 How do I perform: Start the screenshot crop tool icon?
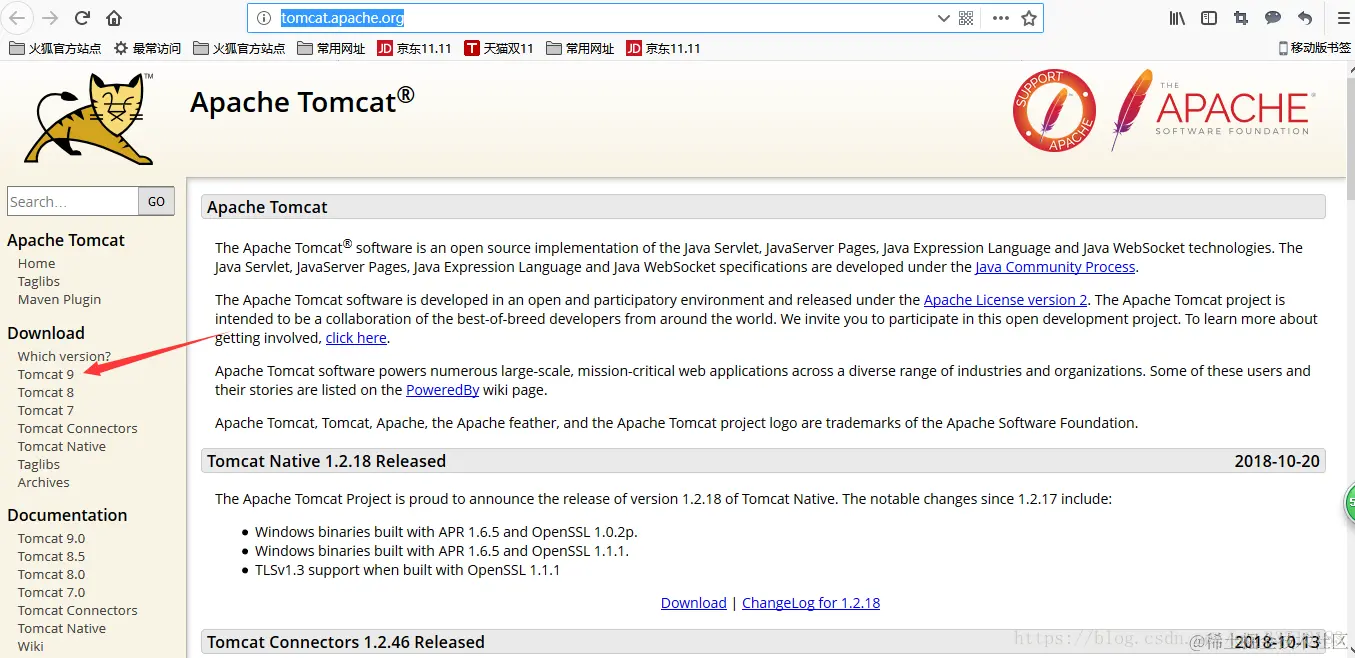(1241, 18)
